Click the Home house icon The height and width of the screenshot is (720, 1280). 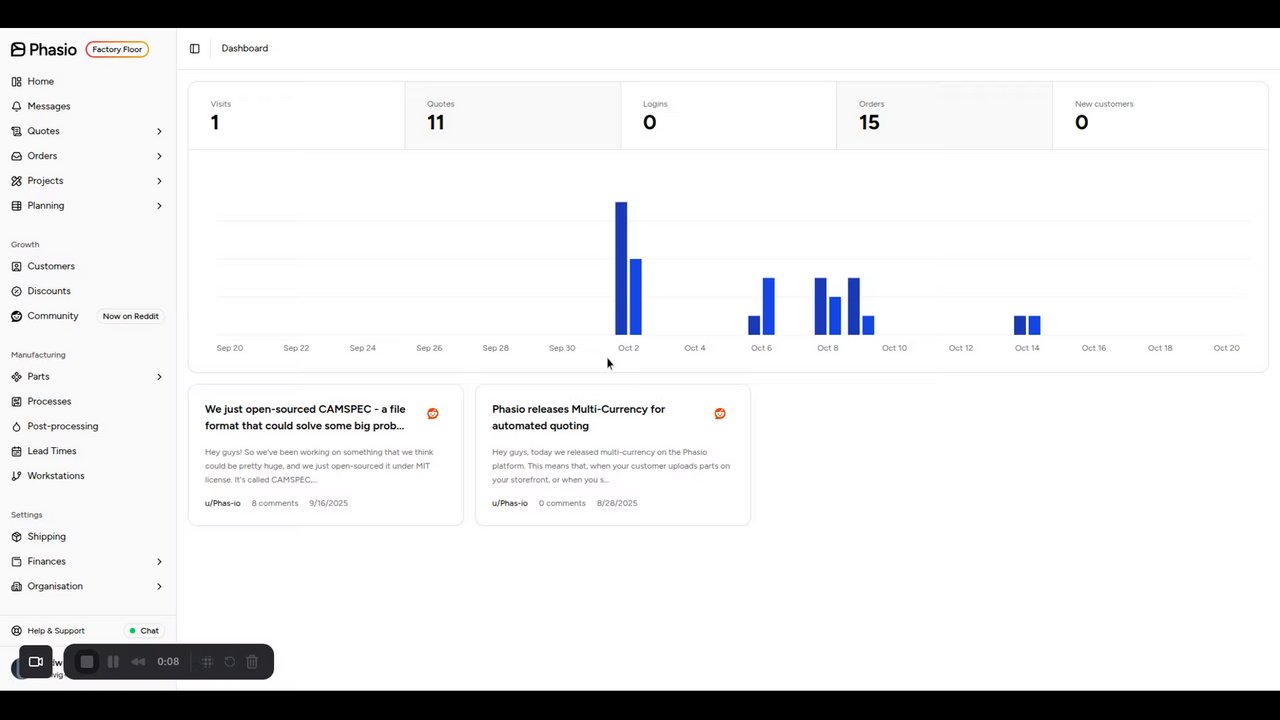[x=17, y=81]
